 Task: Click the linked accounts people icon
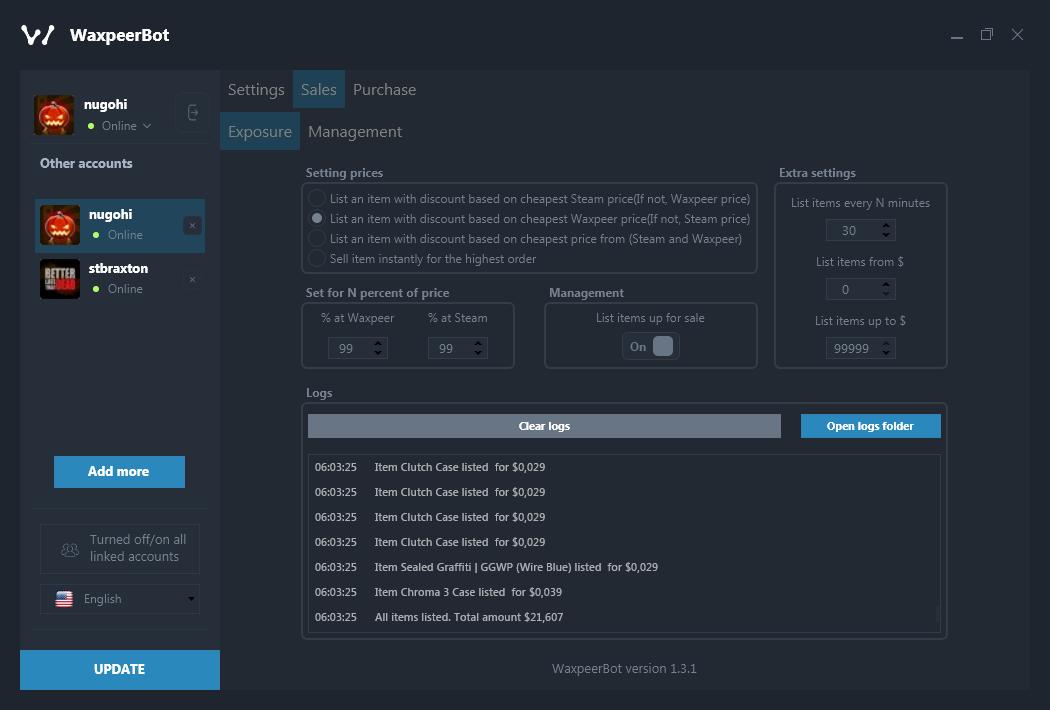point(70,549)
